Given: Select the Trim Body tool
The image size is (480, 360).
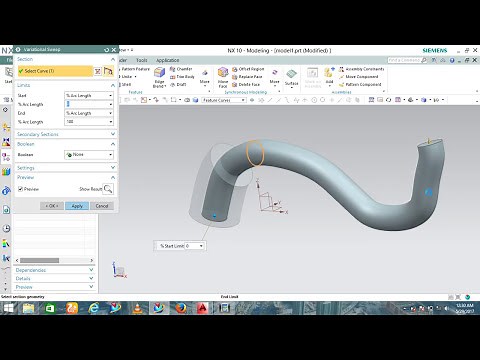Looking at the screenshot, I should tap(182, 77).
